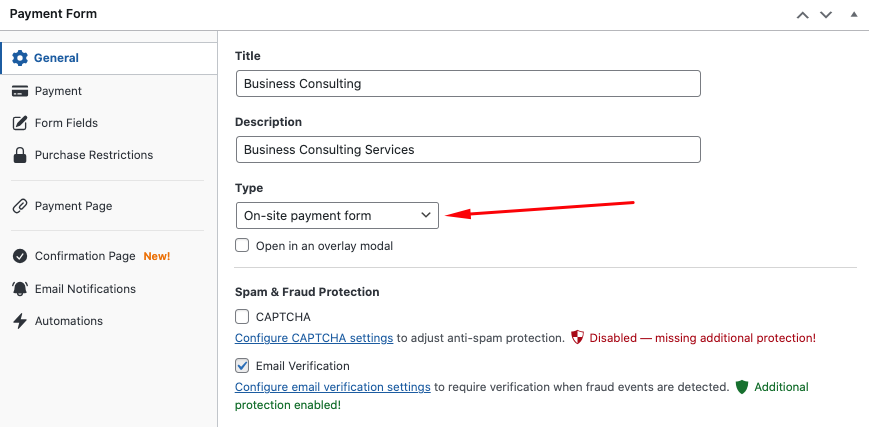
Task: Click the Email Notifications bell icon
Action: (x=19, y=289)
